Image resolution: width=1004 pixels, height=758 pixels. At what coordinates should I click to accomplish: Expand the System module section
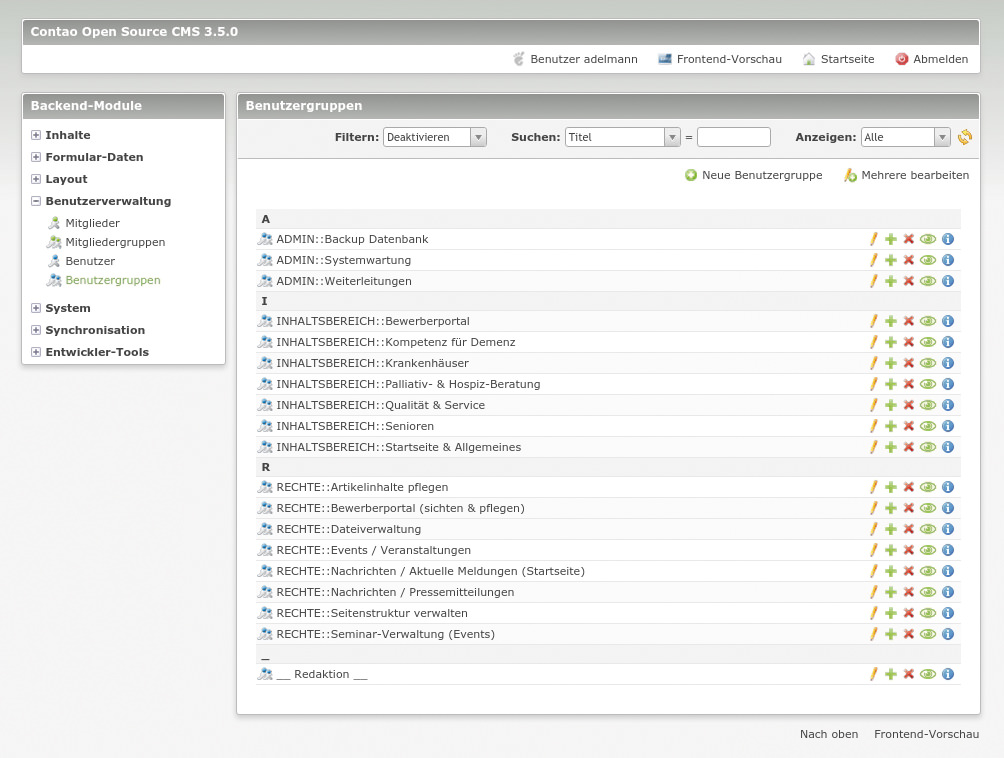point(36,308)
